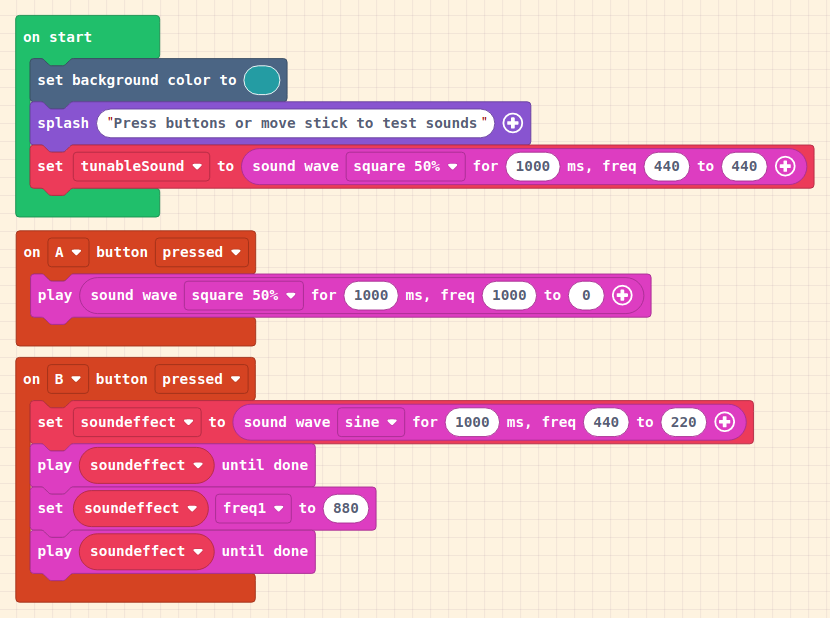
Task: Open the teal background color swatch
Action: (261, 80)
